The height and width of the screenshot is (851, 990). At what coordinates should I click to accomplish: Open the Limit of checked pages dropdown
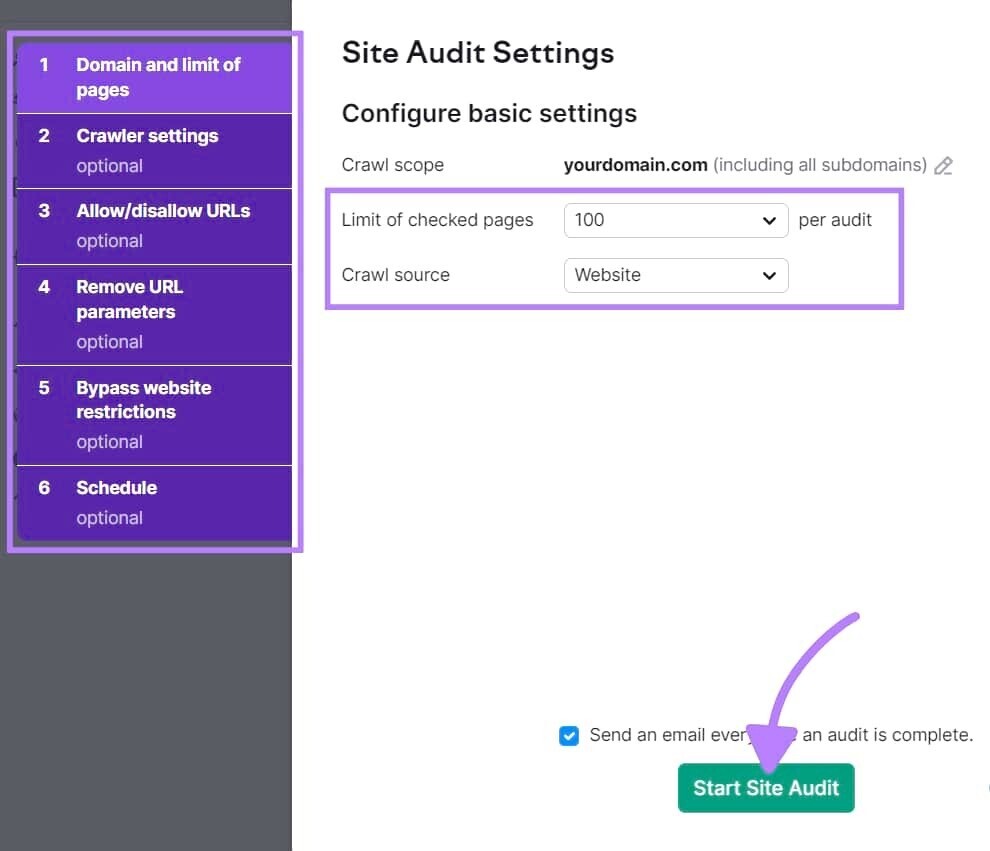676,220
